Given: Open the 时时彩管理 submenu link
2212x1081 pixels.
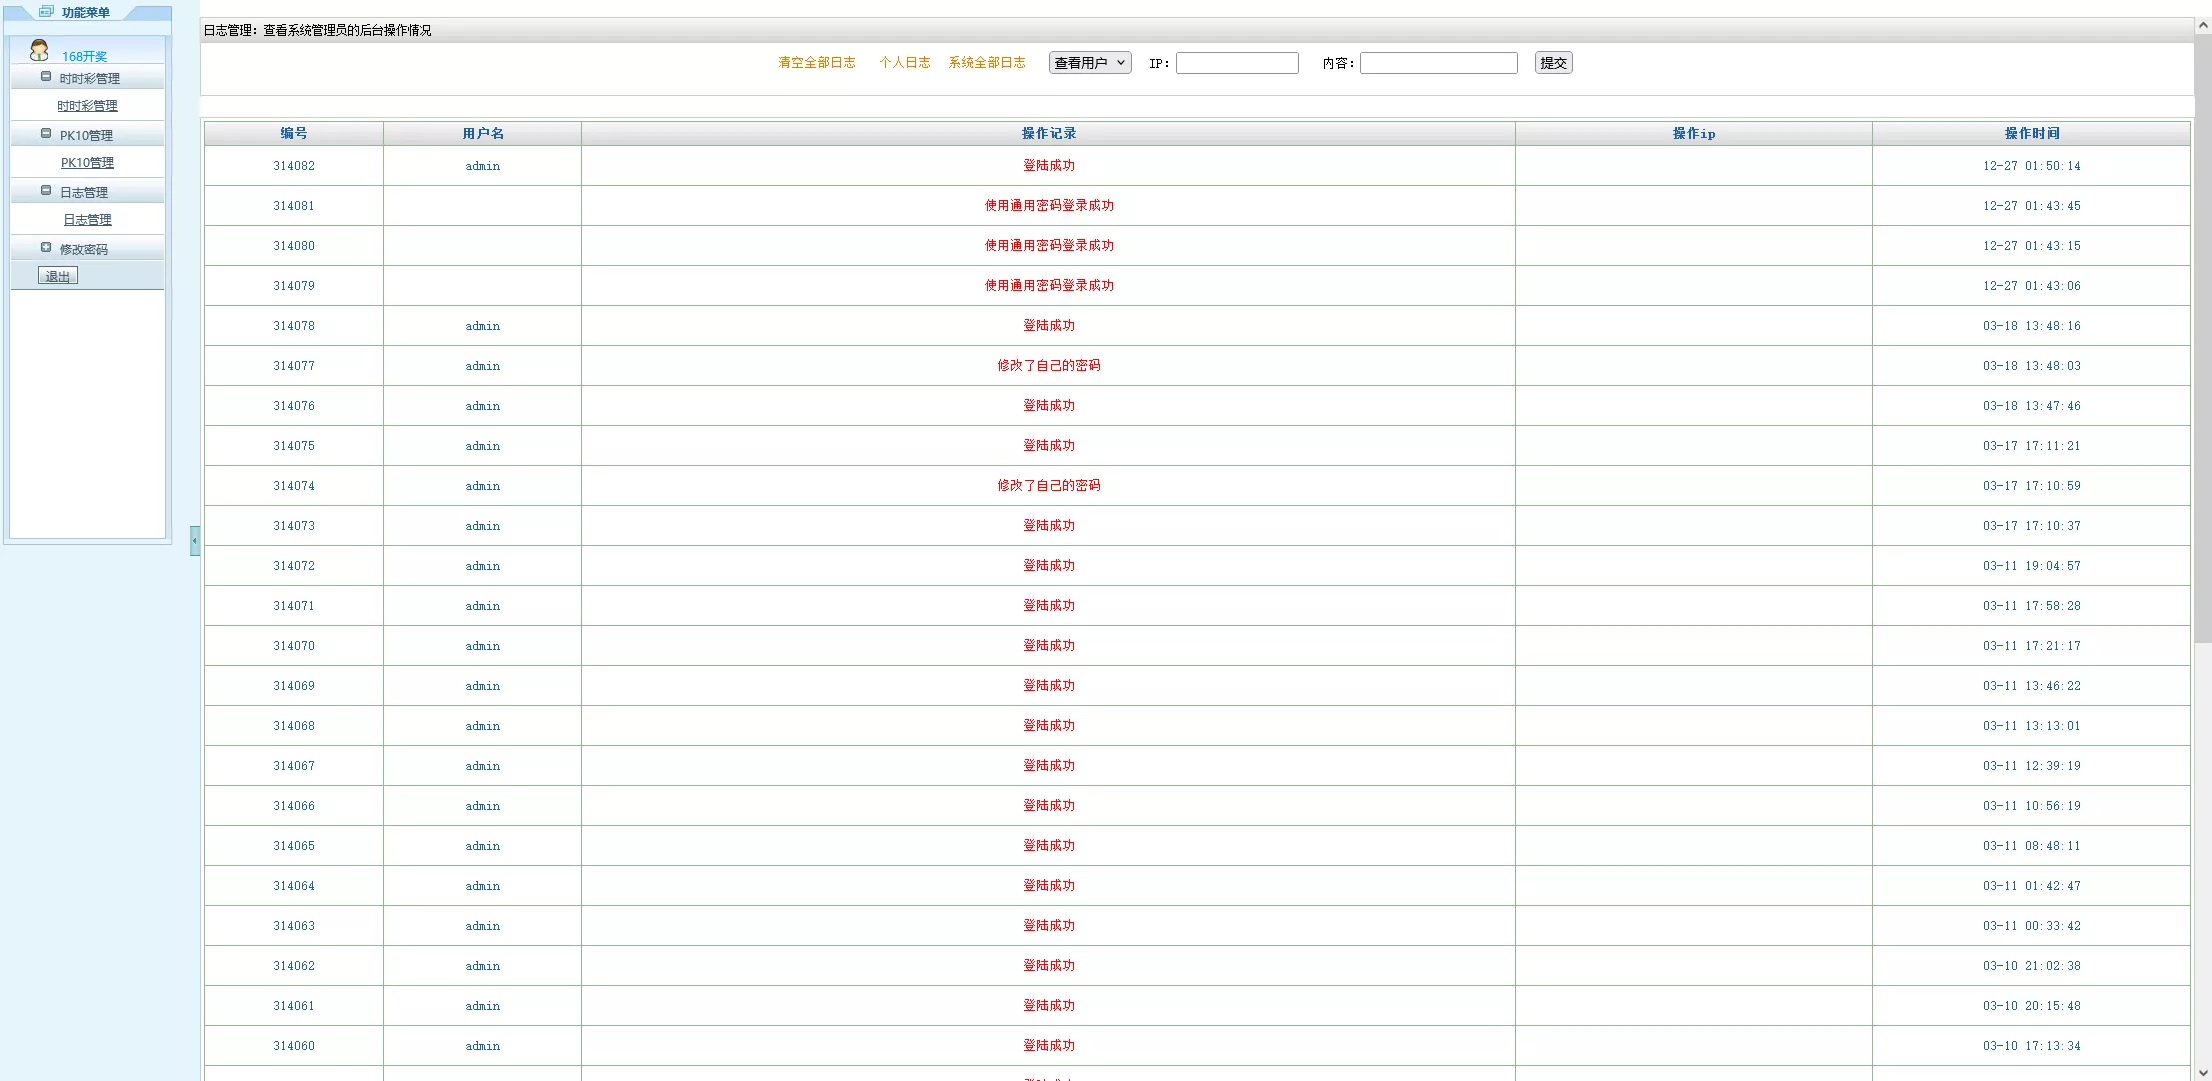Looking at the screenshot, I should pyautogui.click(x=87, y=106).
